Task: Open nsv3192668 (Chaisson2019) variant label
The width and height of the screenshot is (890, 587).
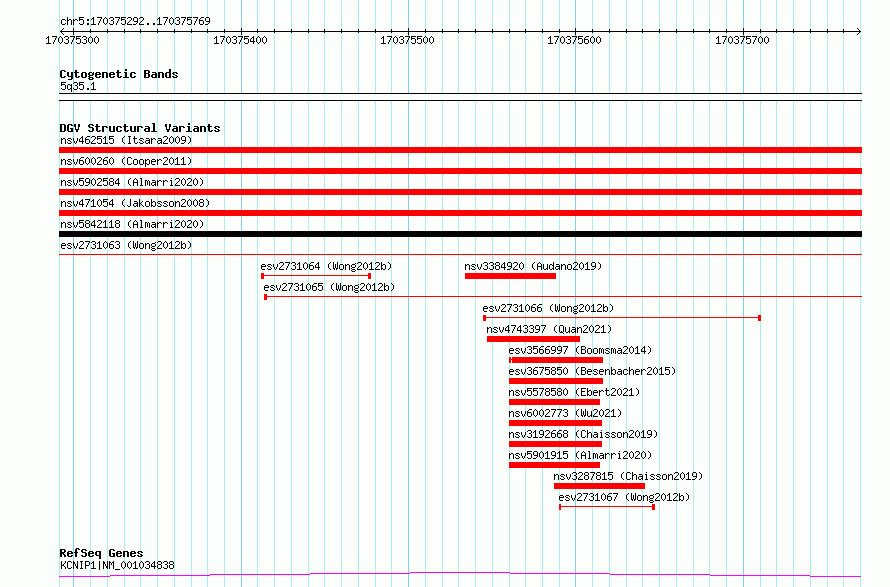Action: pos(583,434)
